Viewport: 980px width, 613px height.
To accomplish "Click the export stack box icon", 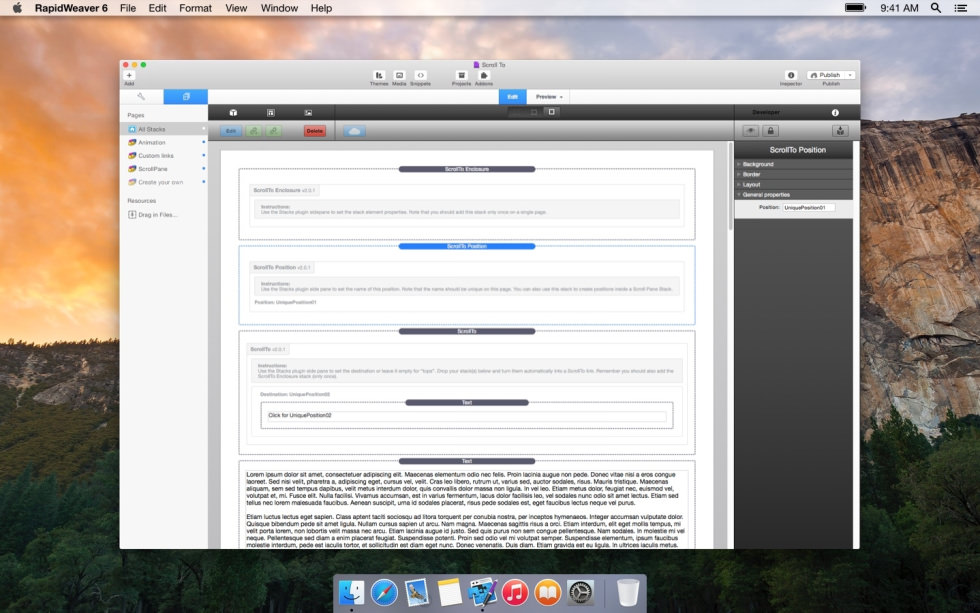I will [x=840, y=131].
